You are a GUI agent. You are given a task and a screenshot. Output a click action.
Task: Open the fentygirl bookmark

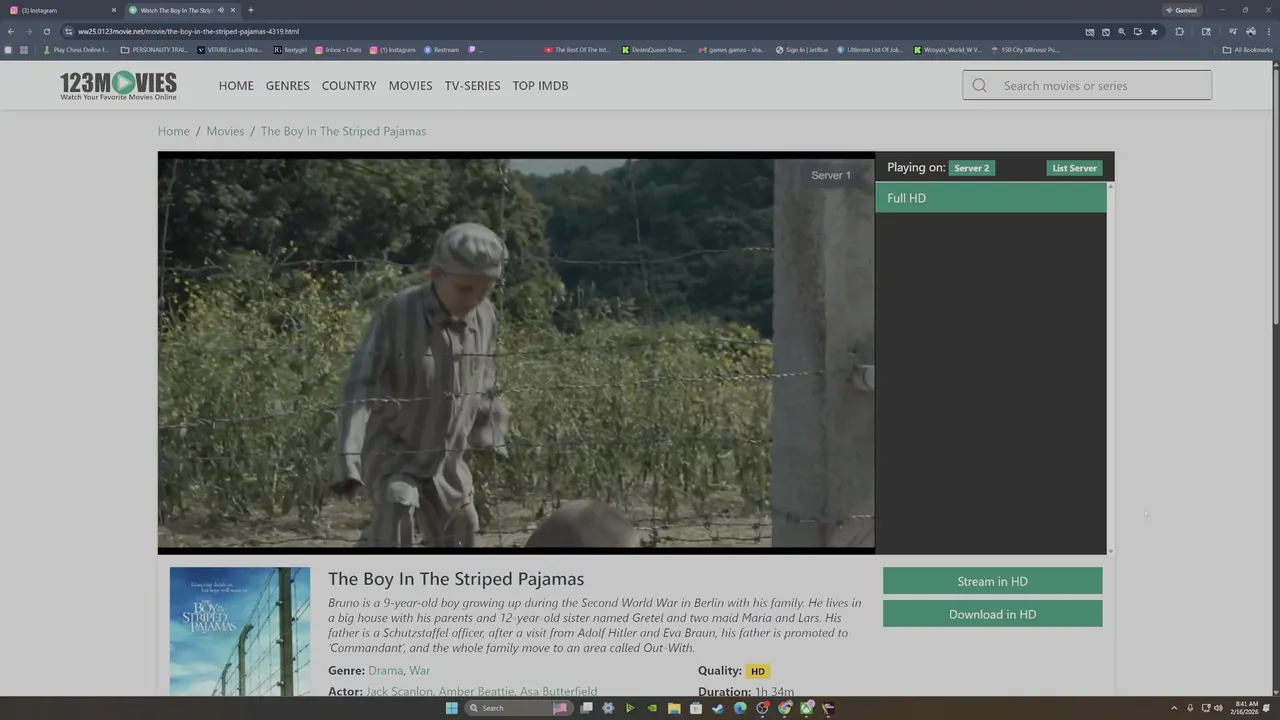pos(291,49)
